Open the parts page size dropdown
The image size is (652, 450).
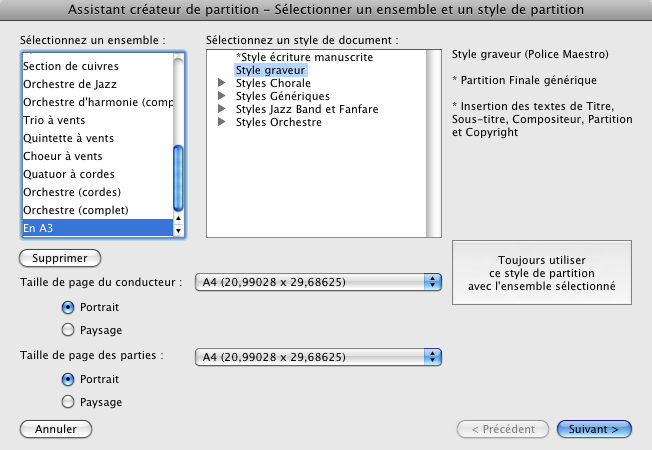pyautogui.click(x=318, y=356)
